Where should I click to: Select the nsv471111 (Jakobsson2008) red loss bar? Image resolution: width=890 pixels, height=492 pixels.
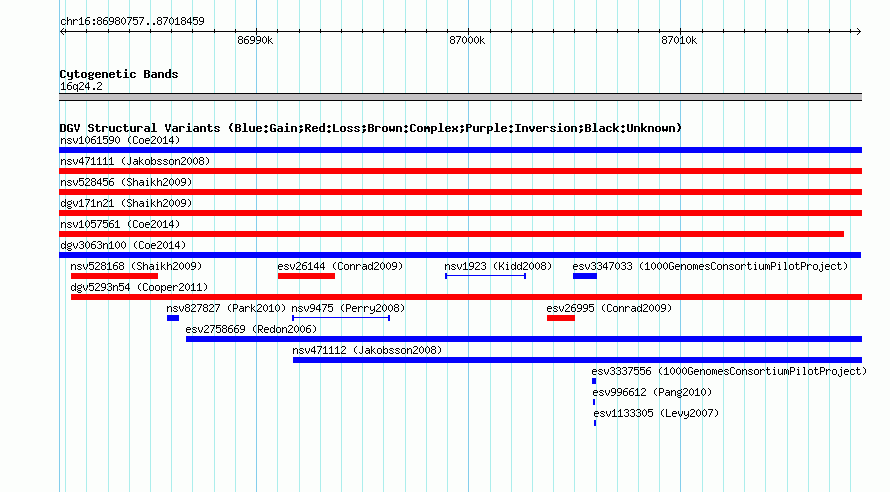(460, 171)
